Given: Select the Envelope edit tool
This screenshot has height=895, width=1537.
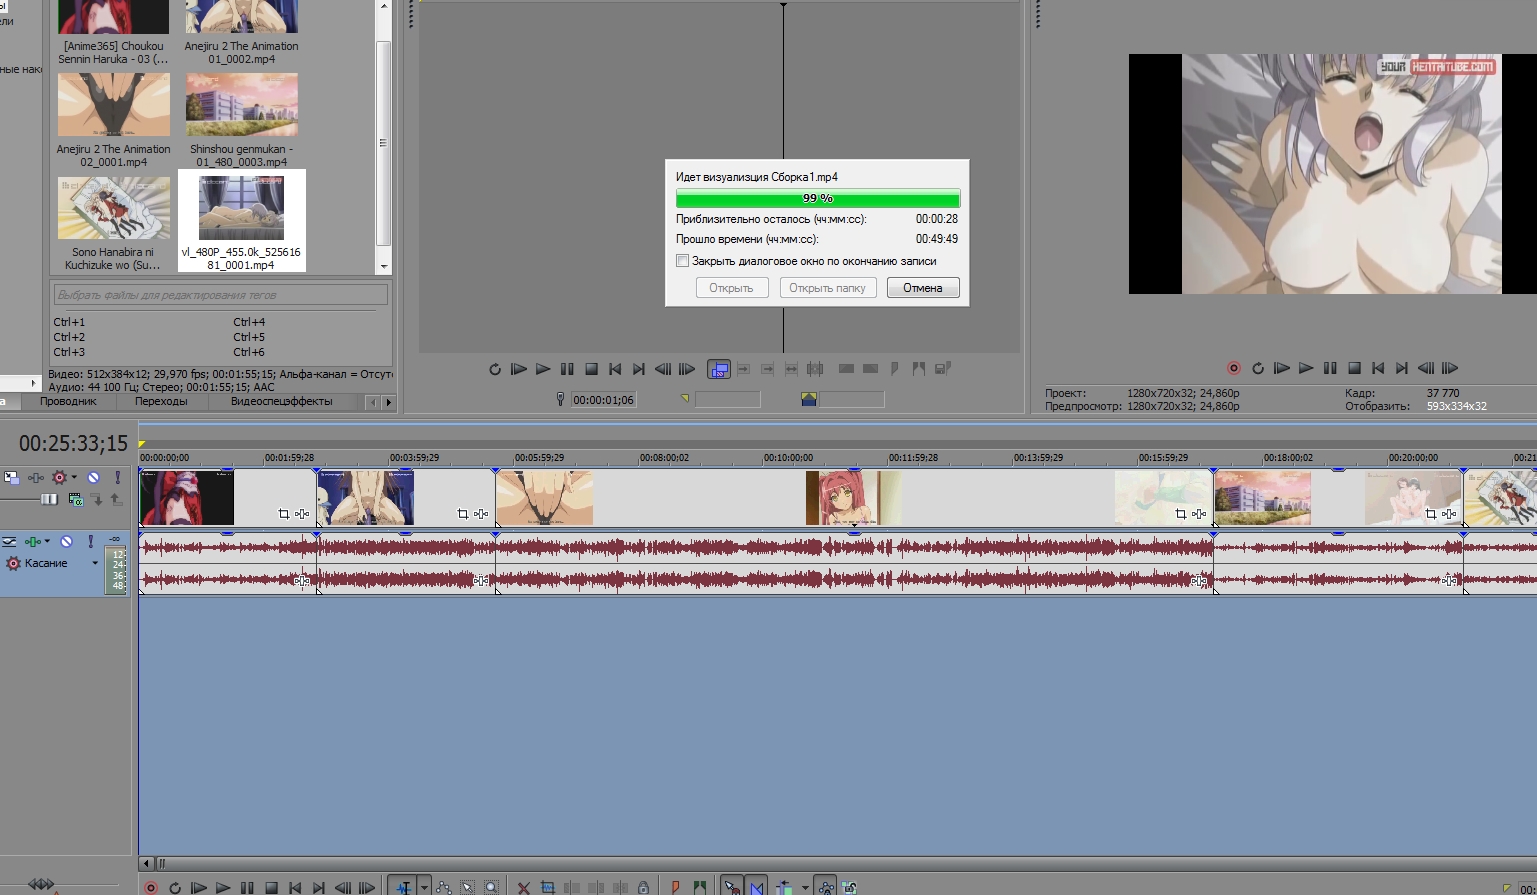Looking at the screenshot, I should coord(444,887).
